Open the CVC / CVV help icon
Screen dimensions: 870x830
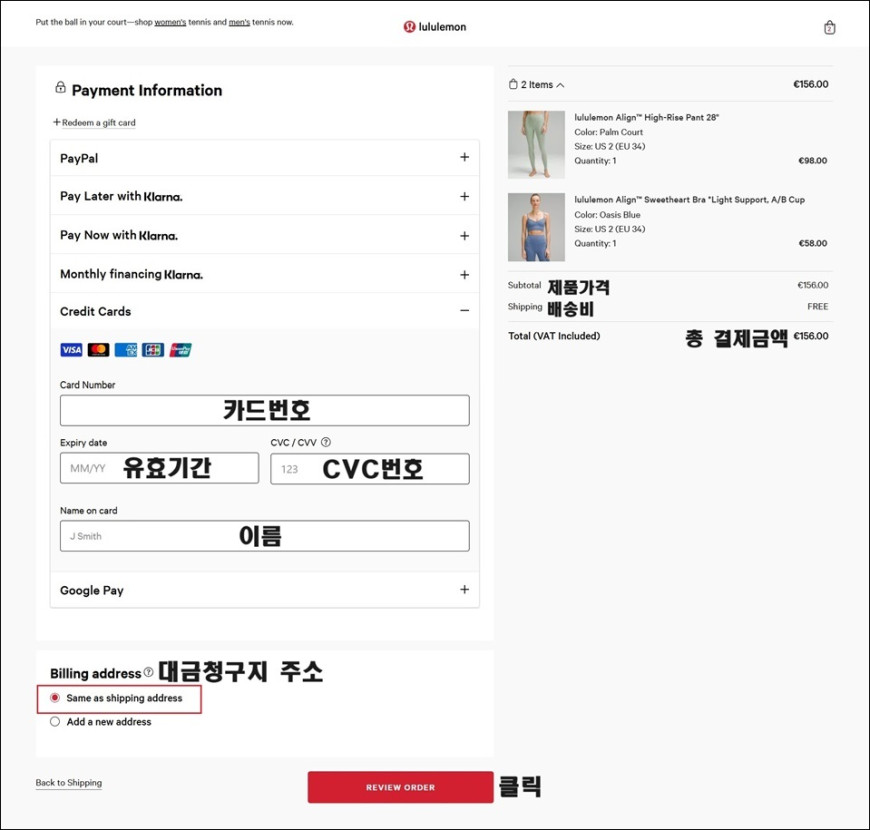click(326, 442)
